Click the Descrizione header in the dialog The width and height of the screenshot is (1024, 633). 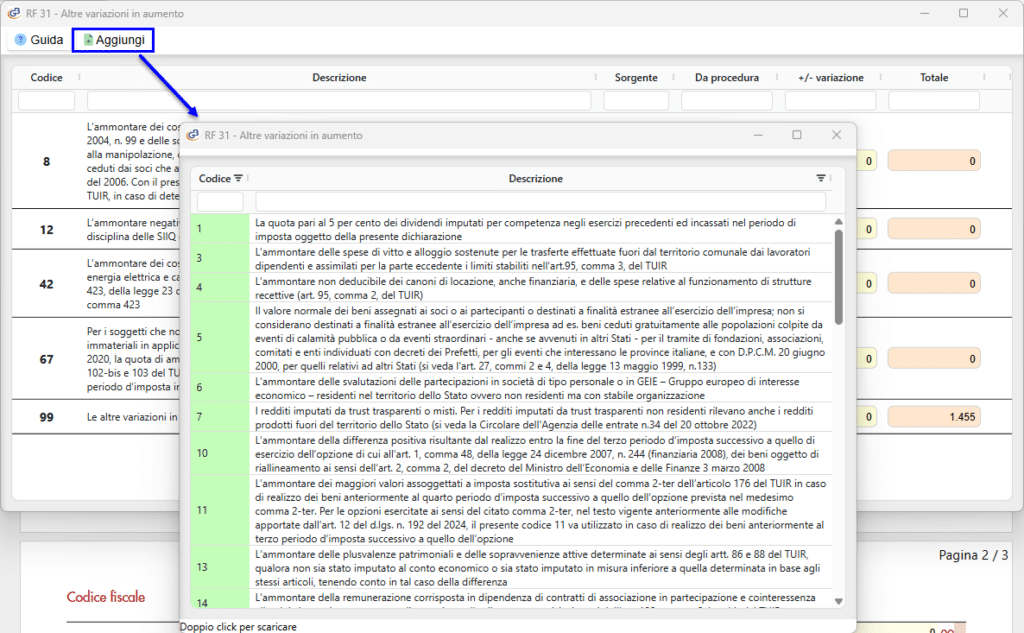(x=536, y=178)
